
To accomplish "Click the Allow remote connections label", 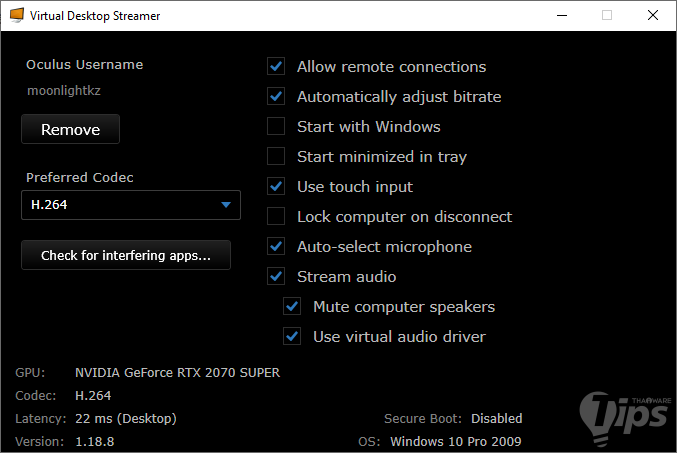I will pyautogui.click(x=392, y=67).
